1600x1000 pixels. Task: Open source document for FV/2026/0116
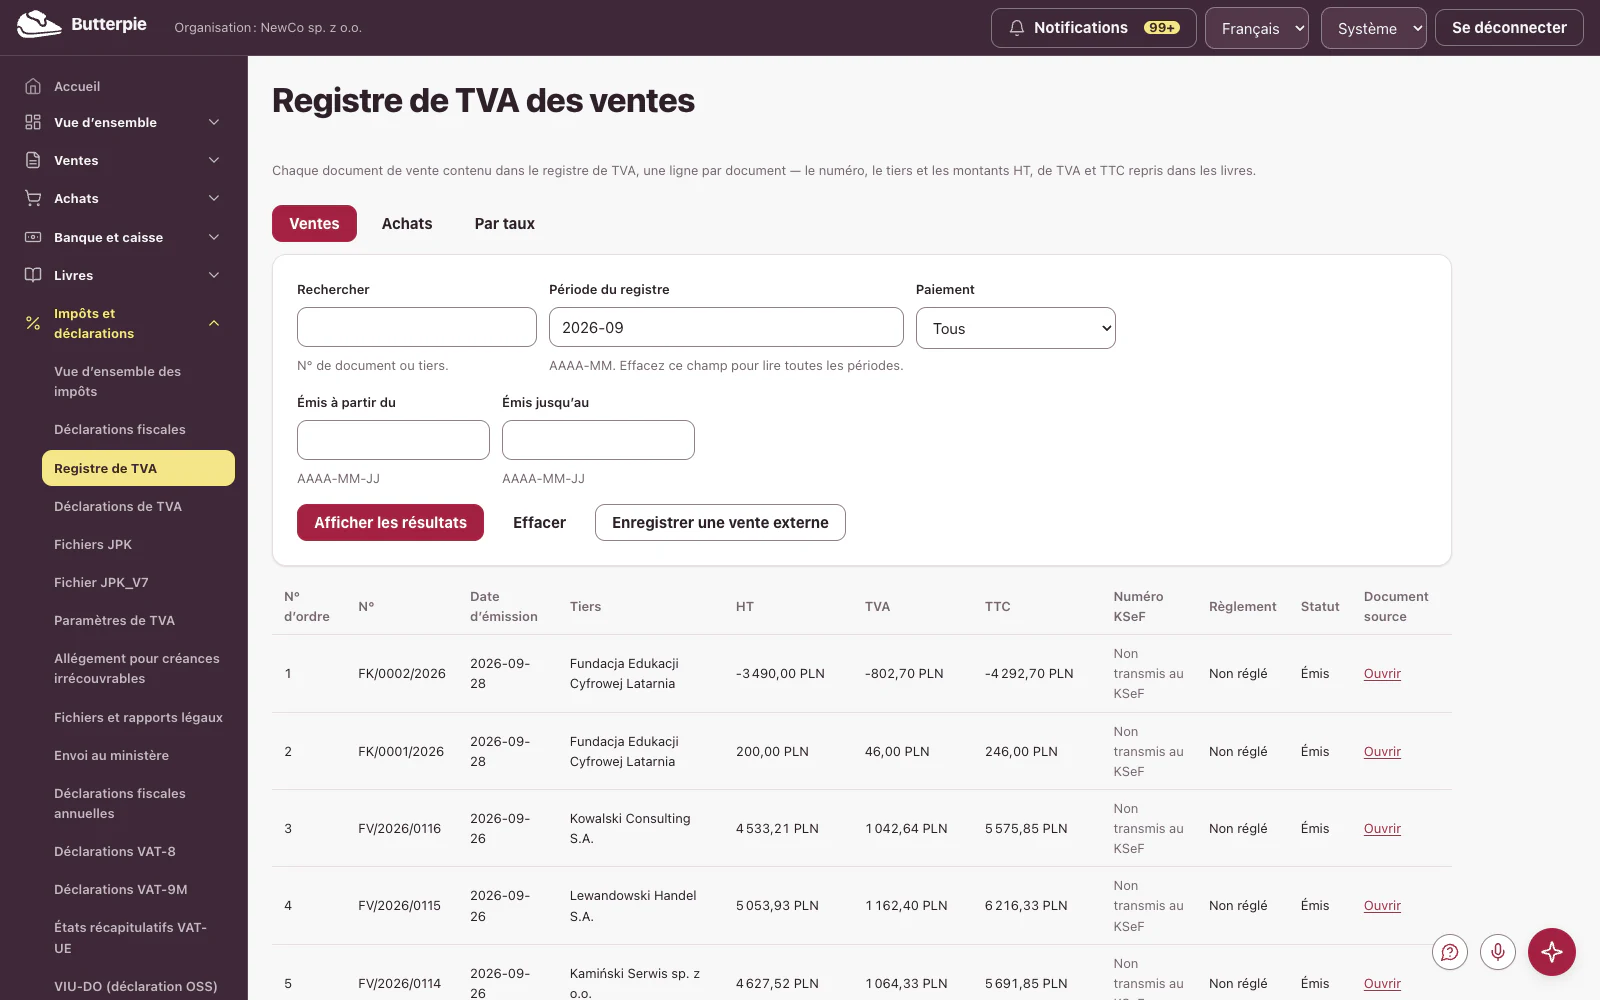coord(1382,829)
